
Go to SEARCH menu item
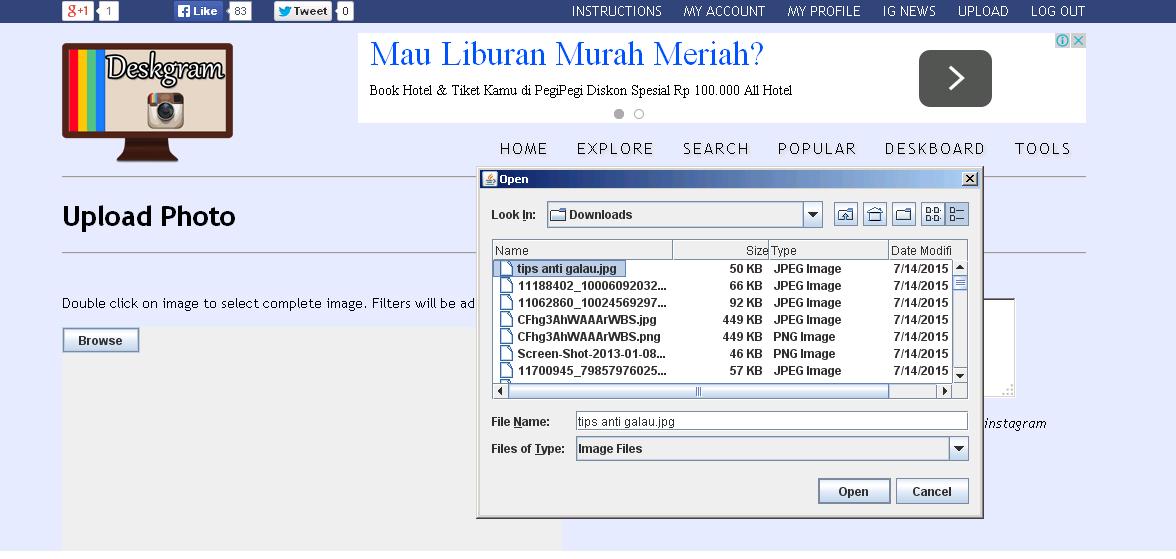coord(716,149)
